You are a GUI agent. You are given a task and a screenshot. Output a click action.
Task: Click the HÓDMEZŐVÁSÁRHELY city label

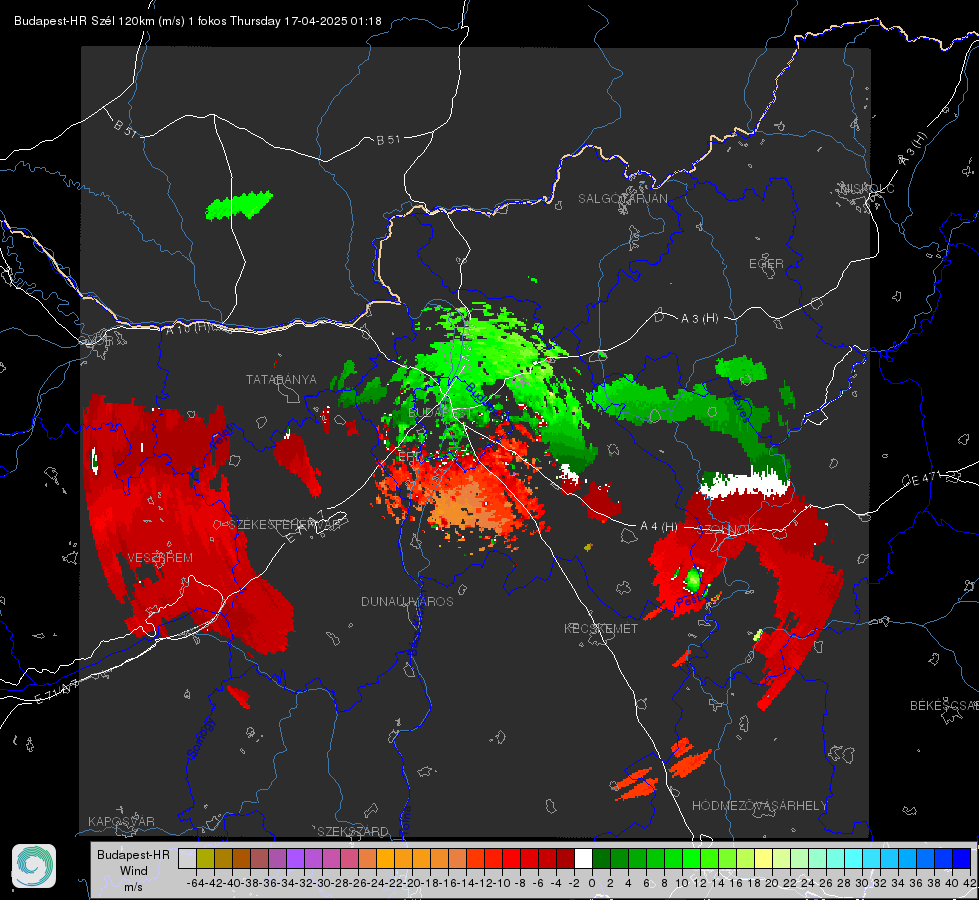click(x=759, y=806)
